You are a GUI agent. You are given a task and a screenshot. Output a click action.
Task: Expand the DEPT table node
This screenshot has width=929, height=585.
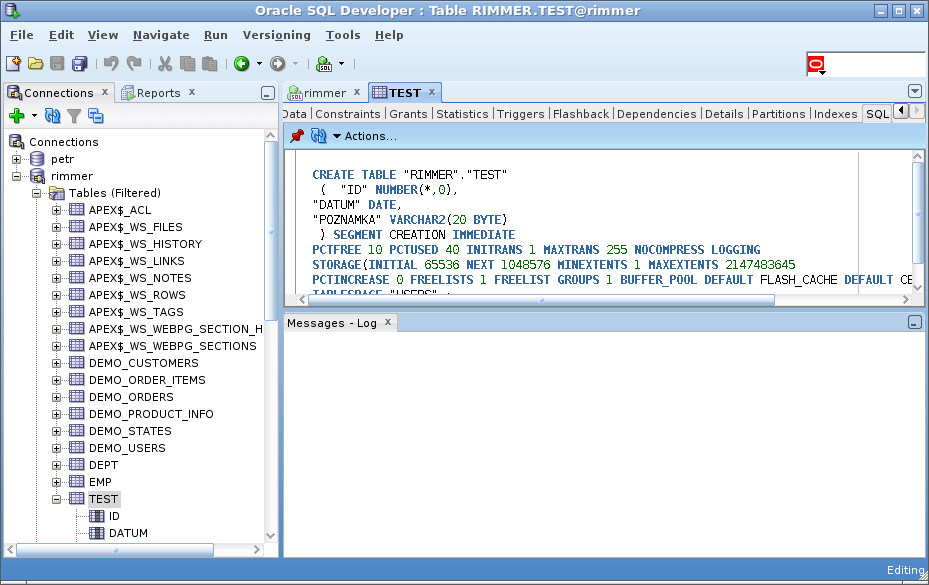pyautogui.click(x=57, y=464)
